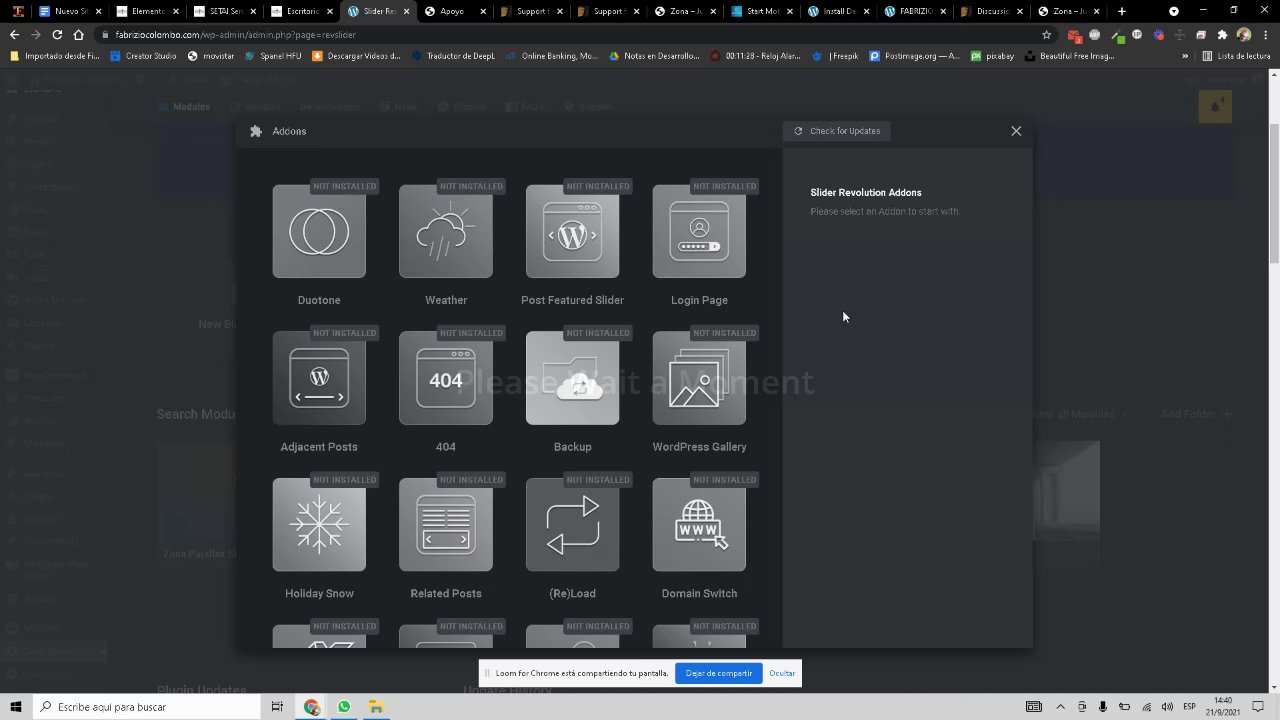Pick the WordPress Gallery addon icon
Image resolution: width=1280 pixels, height=720 pixels.
(x=699, y=378)
